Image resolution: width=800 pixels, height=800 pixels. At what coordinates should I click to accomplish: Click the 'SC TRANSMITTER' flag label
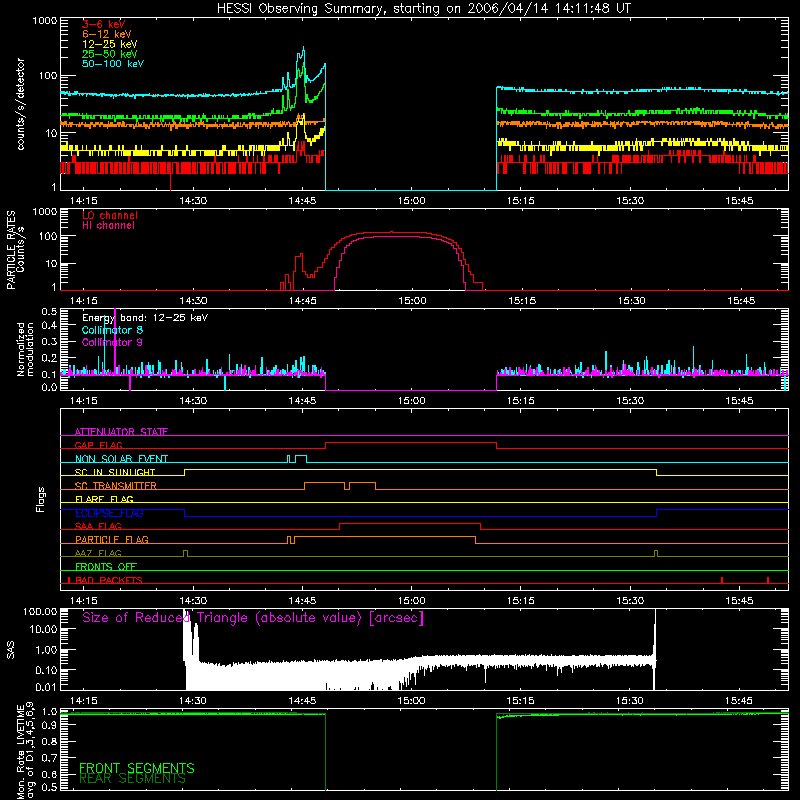tap(115, 486)
